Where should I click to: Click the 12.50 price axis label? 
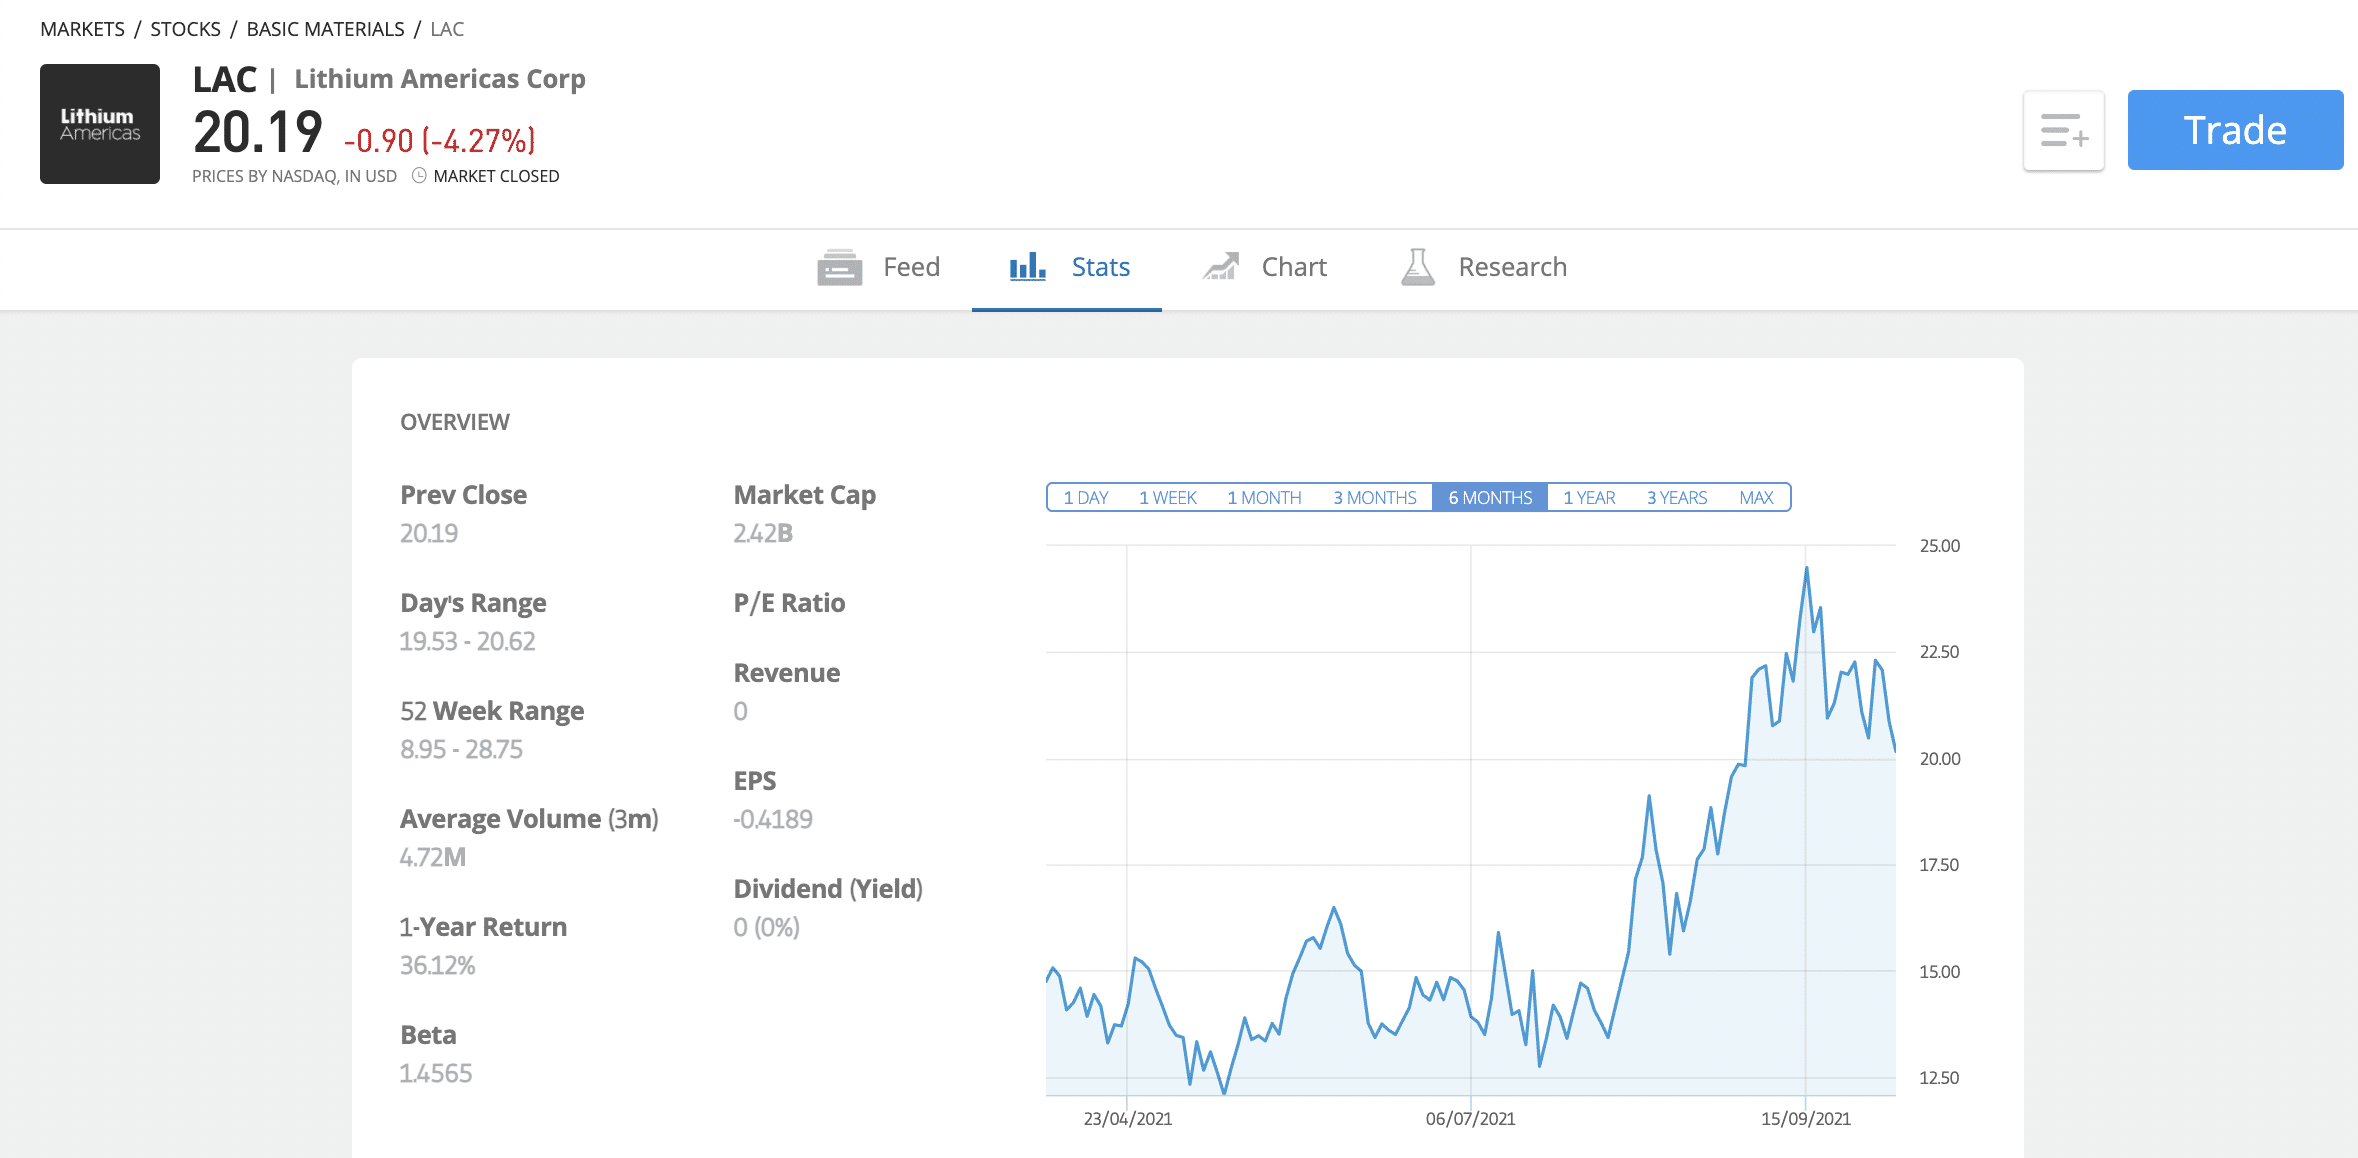pyautogui.click(x=1940, y=1078)
